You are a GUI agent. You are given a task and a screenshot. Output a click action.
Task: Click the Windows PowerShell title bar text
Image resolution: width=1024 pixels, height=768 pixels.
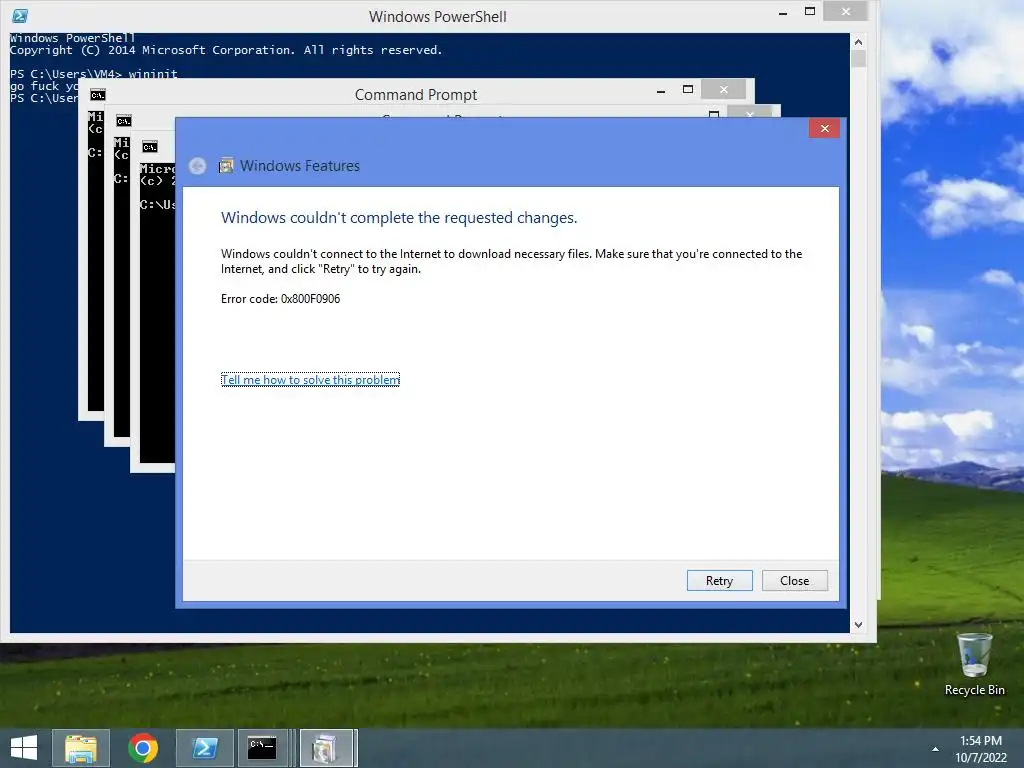pyautogui.click(x=438, y=16)
